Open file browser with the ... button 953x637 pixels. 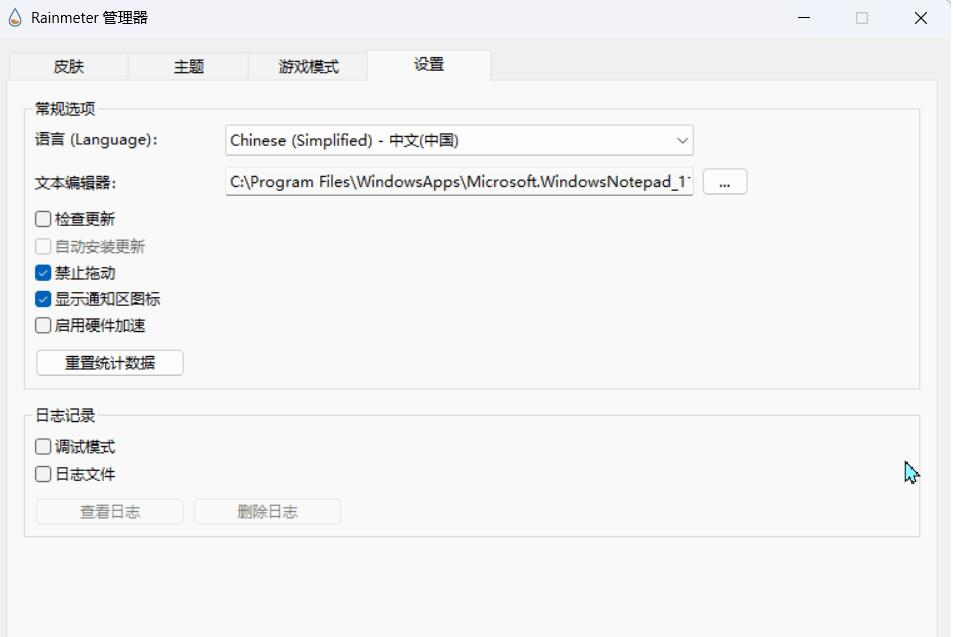pyautogui.click(x=724, y=182)
